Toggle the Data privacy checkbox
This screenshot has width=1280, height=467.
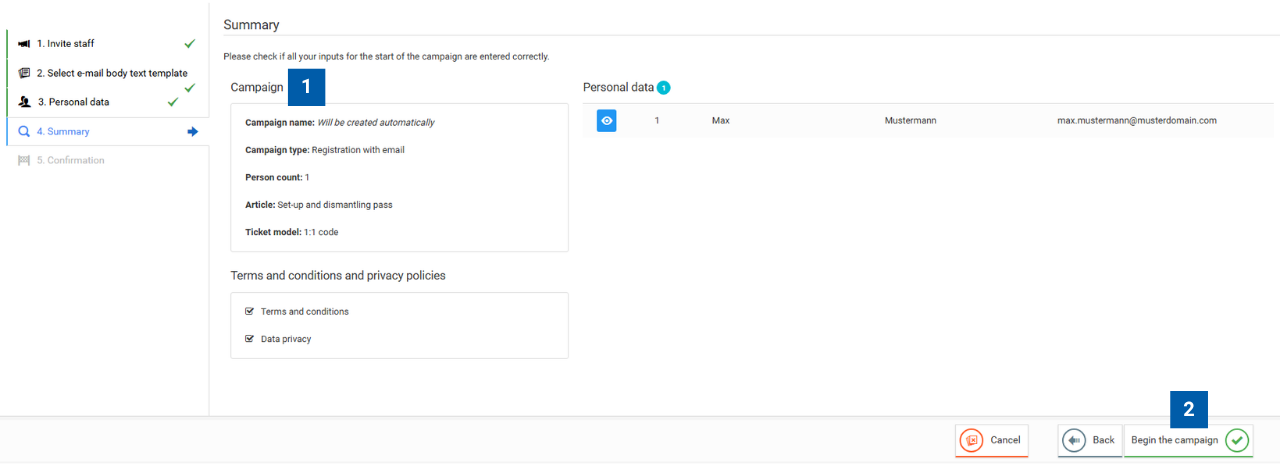[x=249, y=339]
